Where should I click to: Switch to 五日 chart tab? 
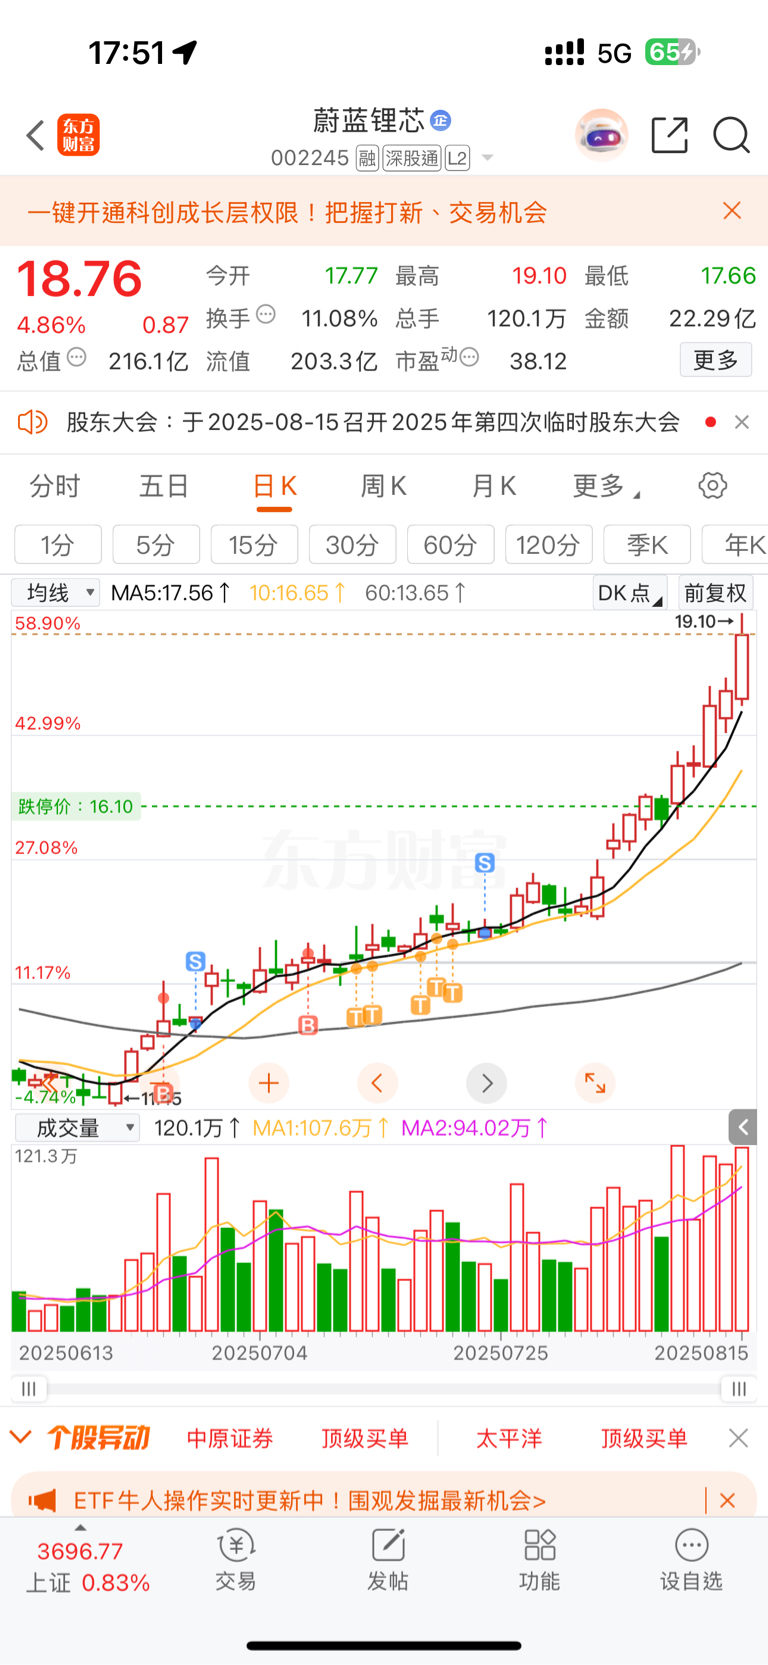point(164,486)
